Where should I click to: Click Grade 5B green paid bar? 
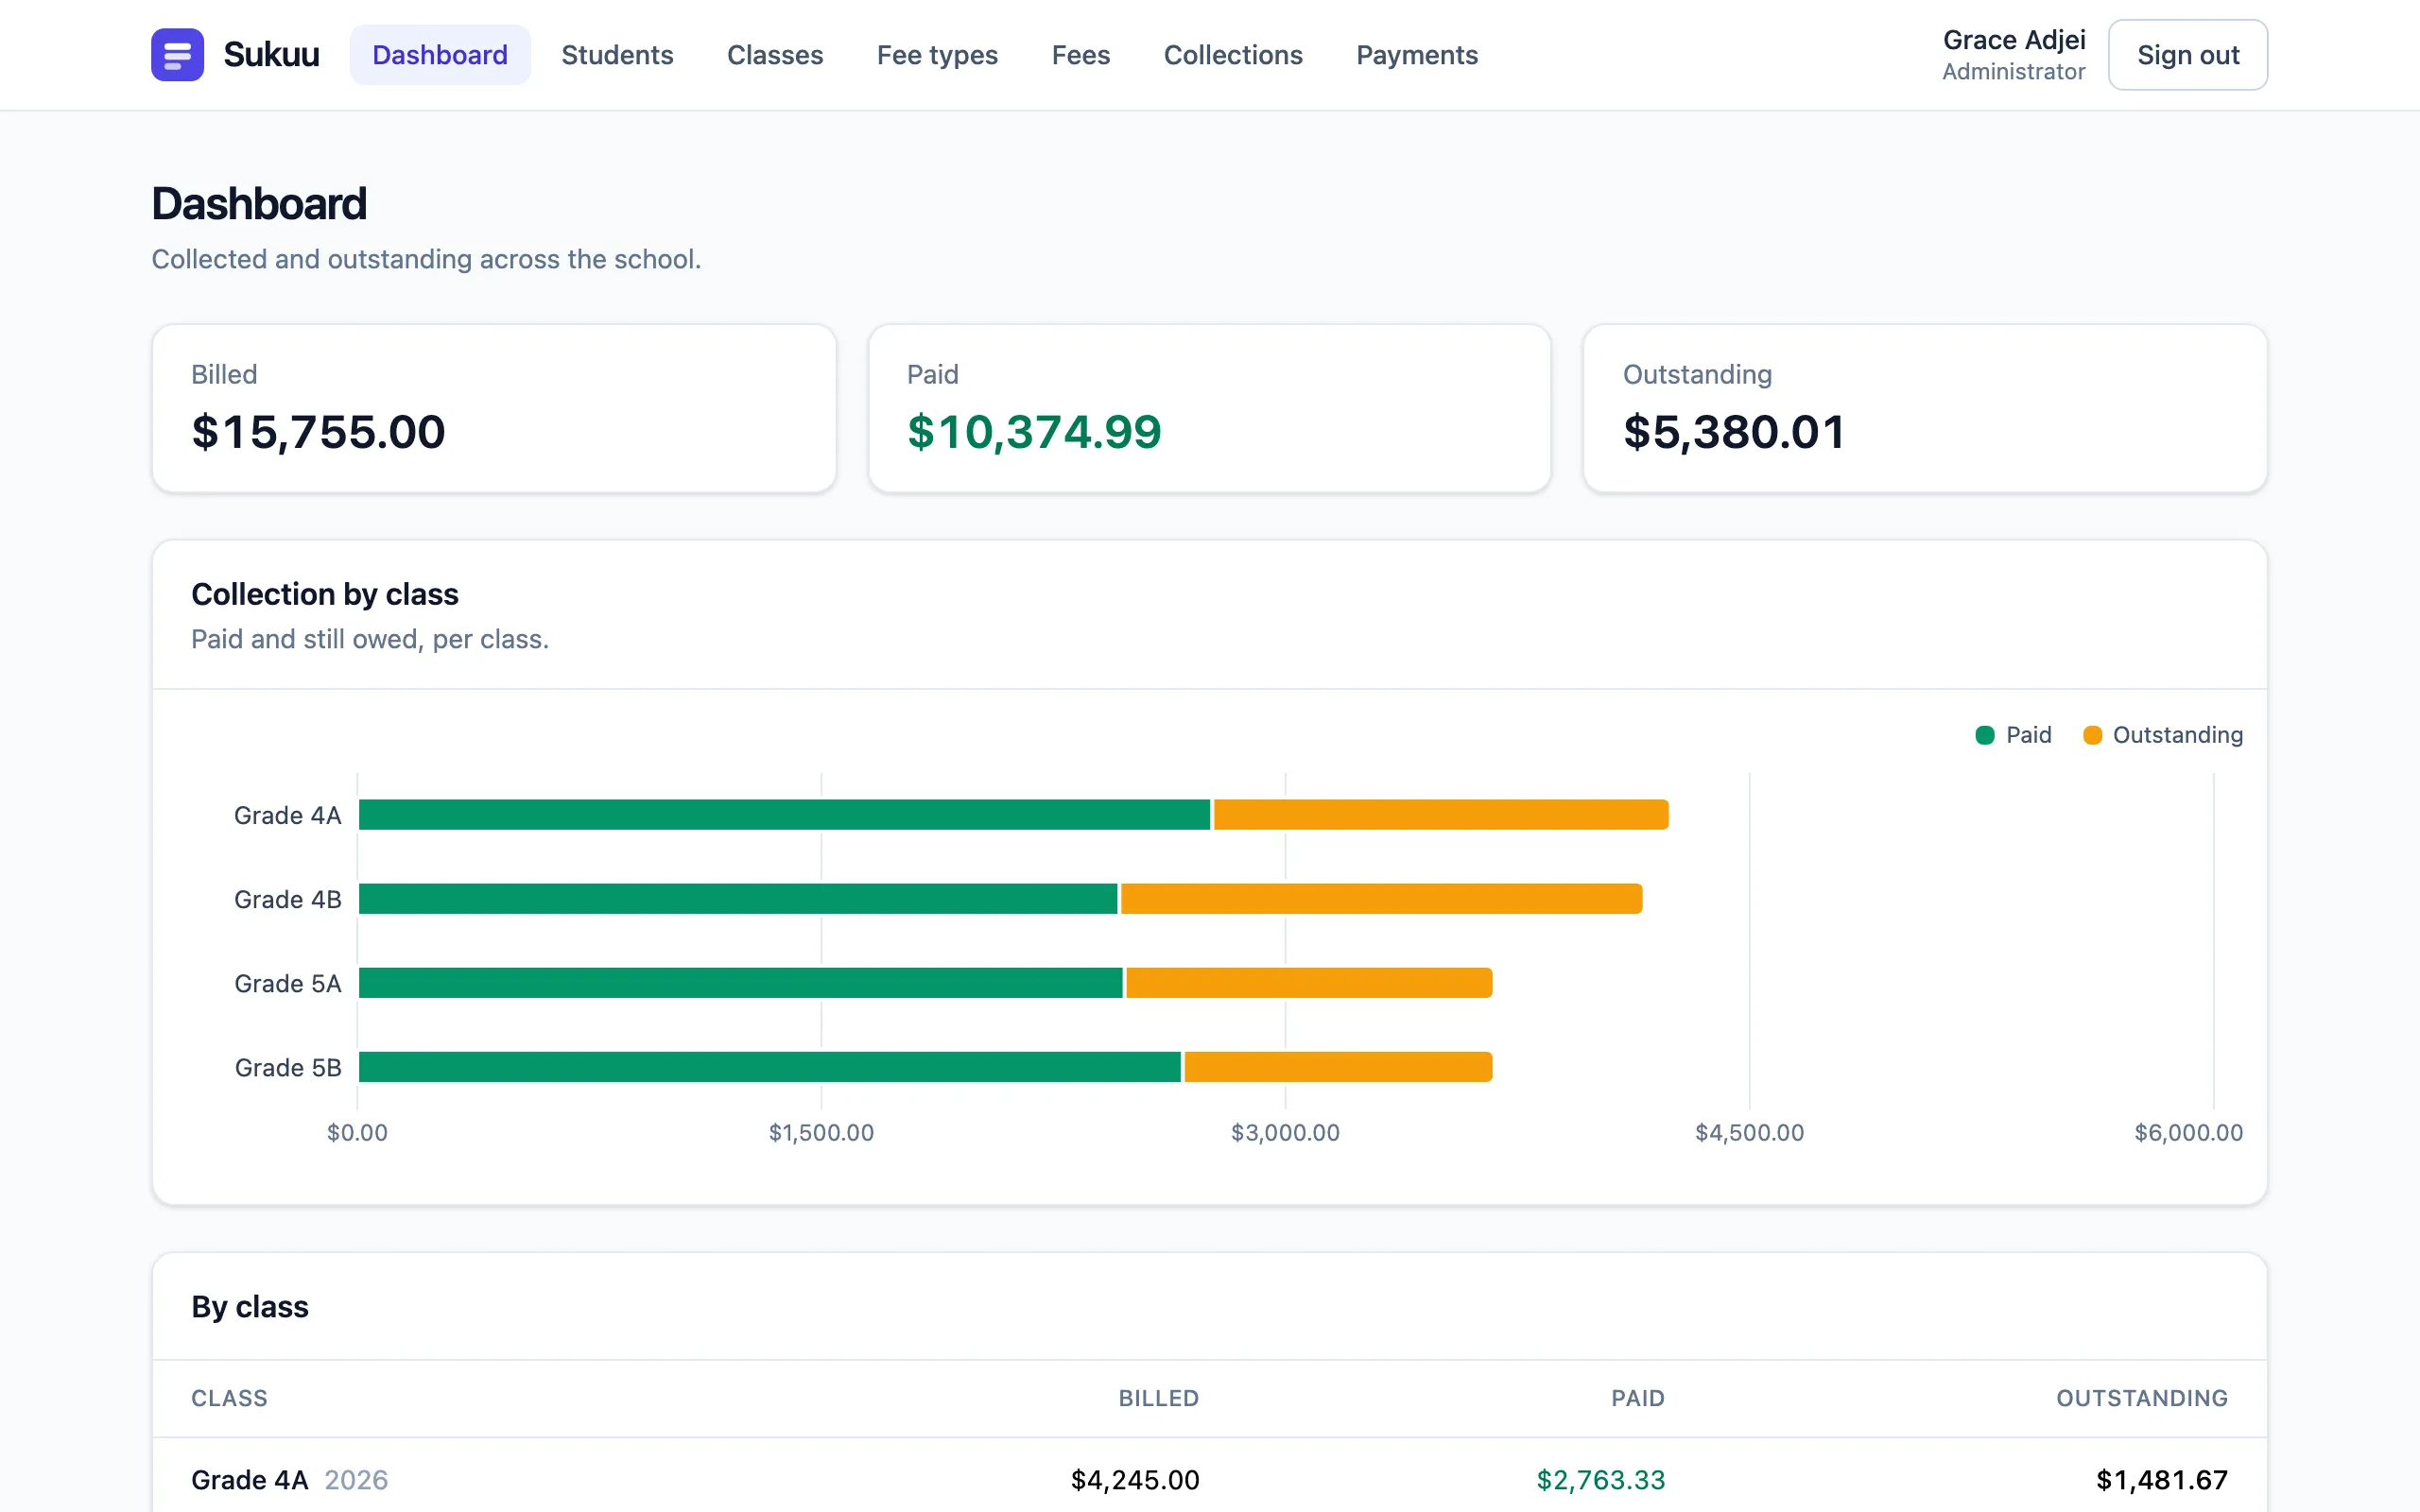click(x=770, y=1066)
